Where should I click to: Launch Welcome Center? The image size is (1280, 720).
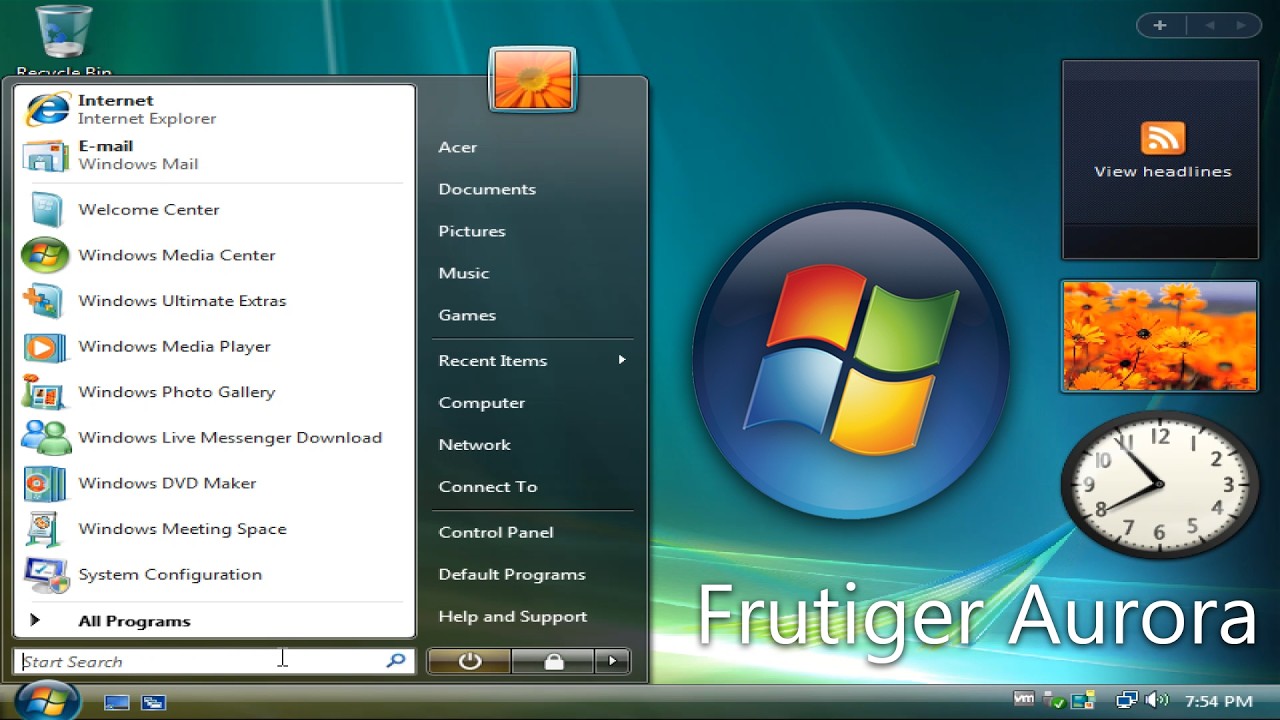coord(214,209)
